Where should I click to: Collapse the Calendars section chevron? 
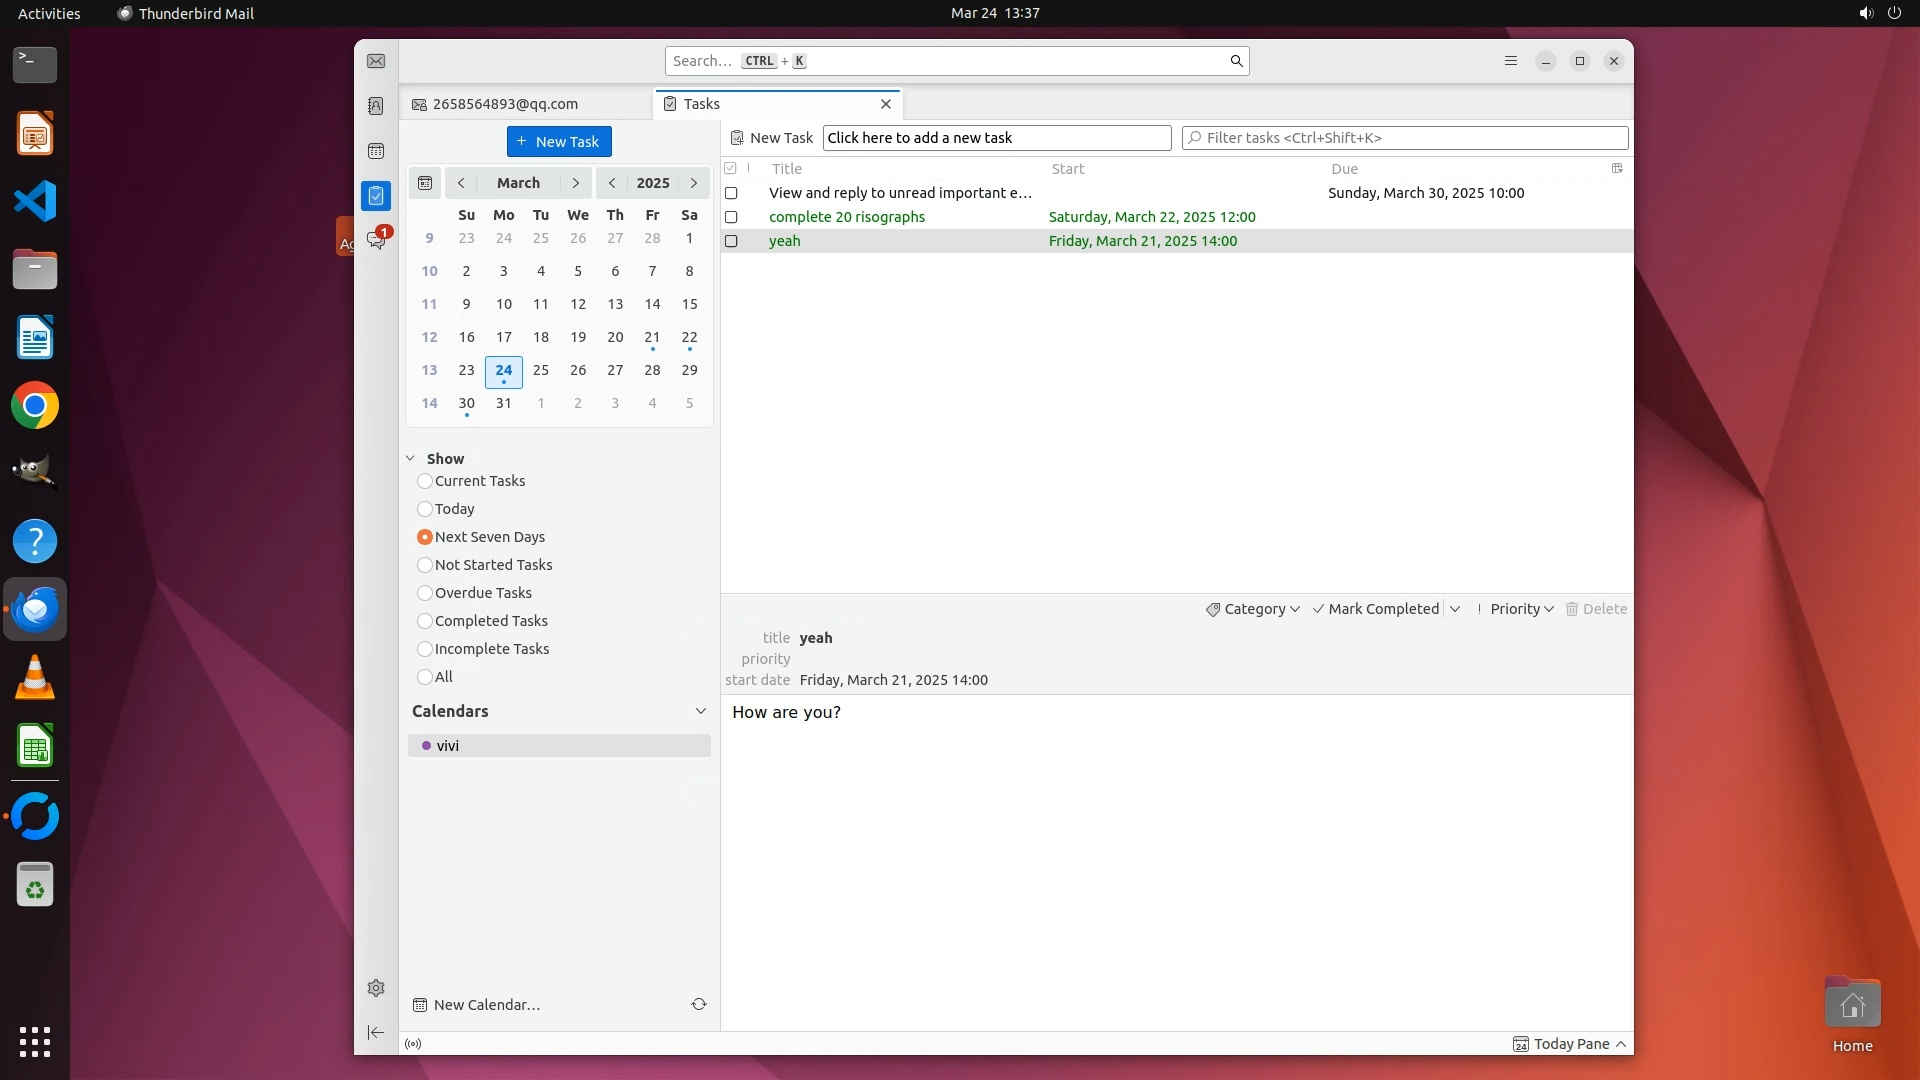pyautogui.click(x=700, y=711)
